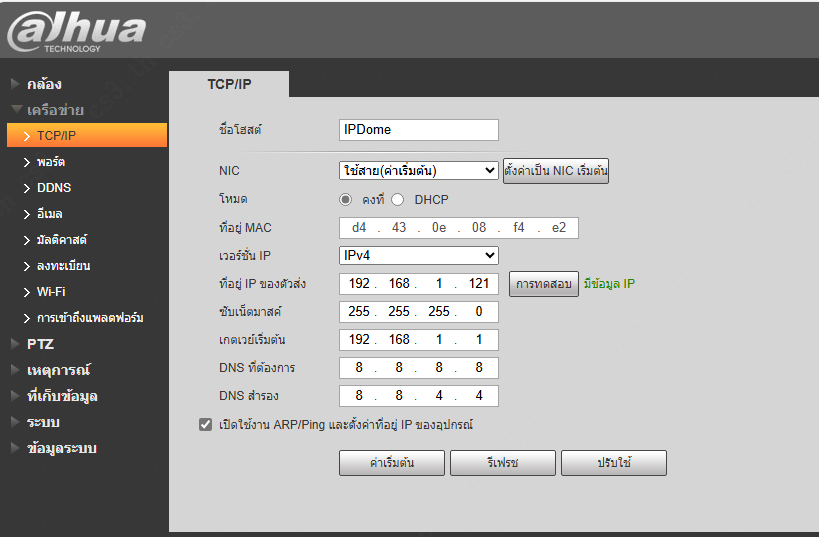Click the alternate DNS 8.8.4.4 field

418,395
